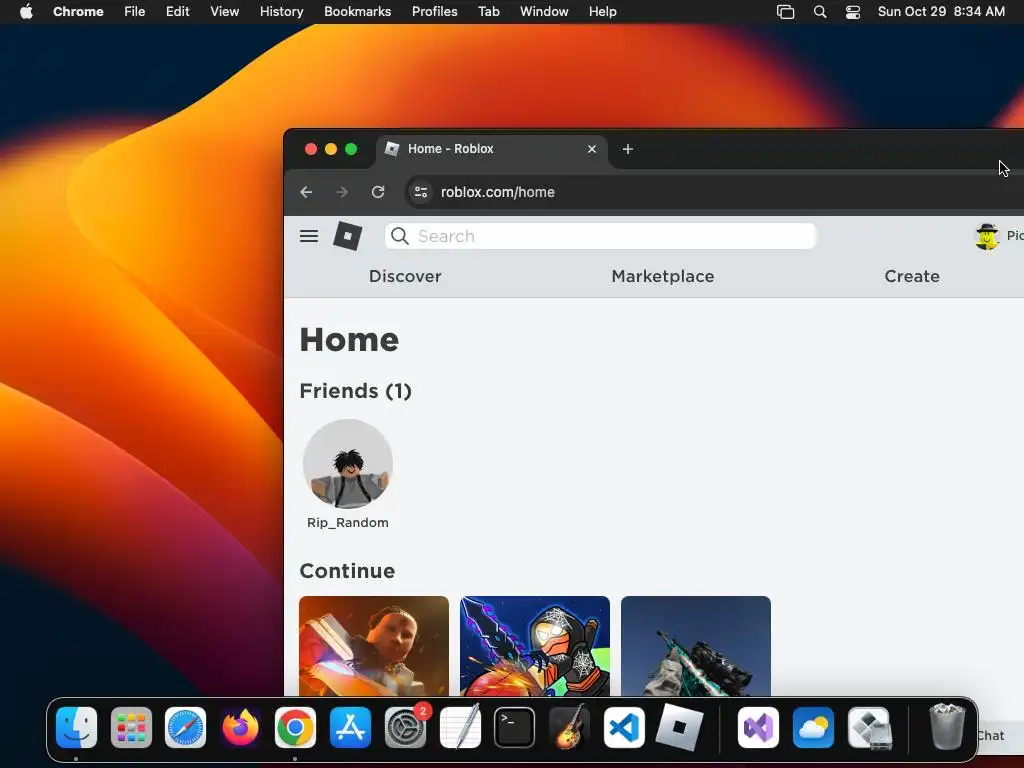Screen dimensions: 1024x768
Task: Open the Help menu
Action: click(602, 12)
